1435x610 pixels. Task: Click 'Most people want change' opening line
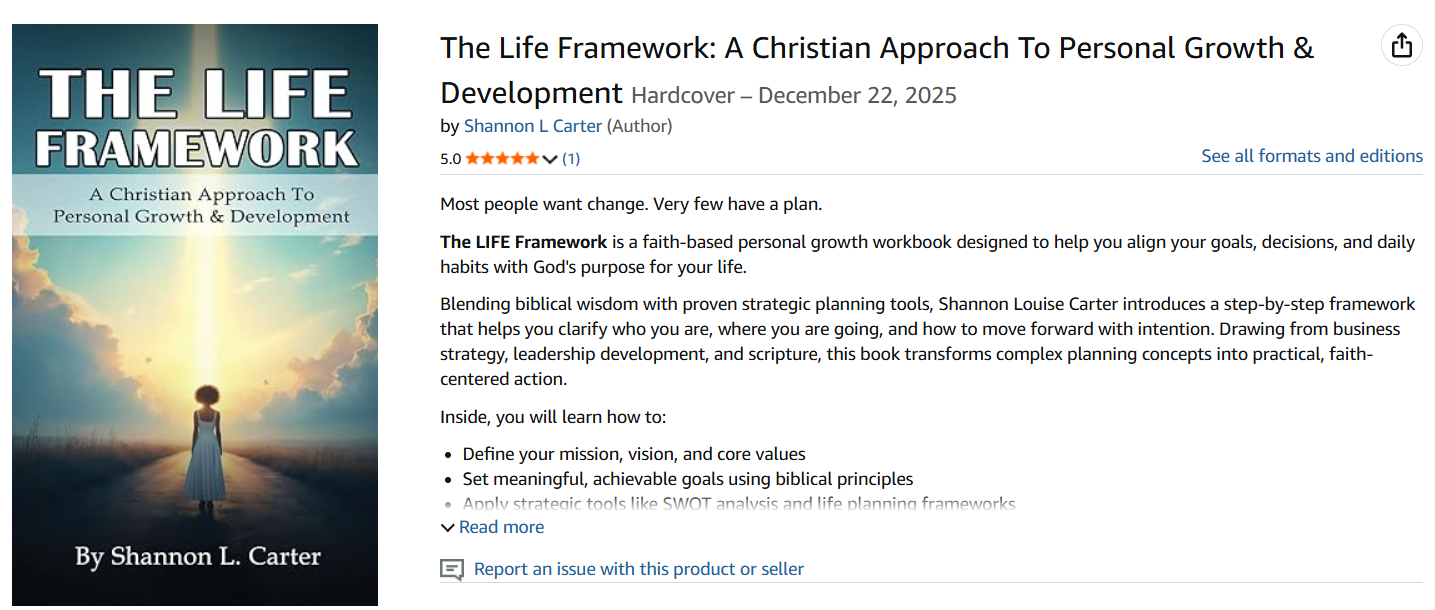(630, 204)
